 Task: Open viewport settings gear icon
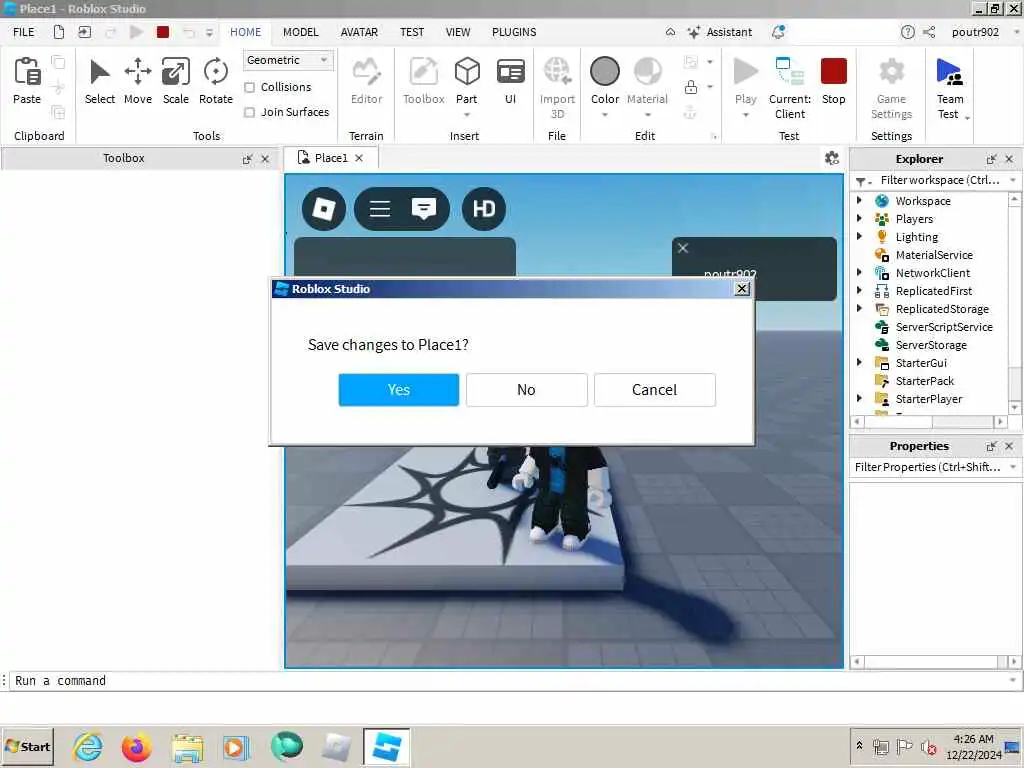click(x=831, y=158)
